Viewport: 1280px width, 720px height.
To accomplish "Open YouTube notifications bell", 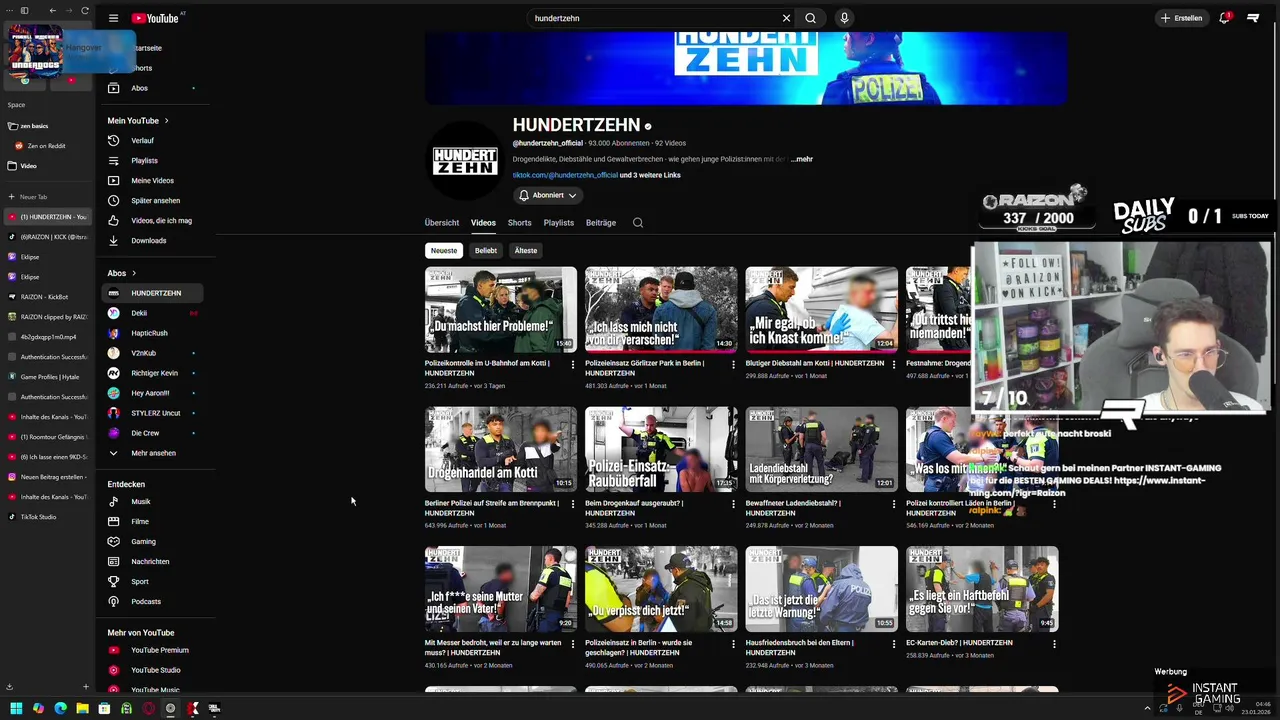I will [1225, 18].
